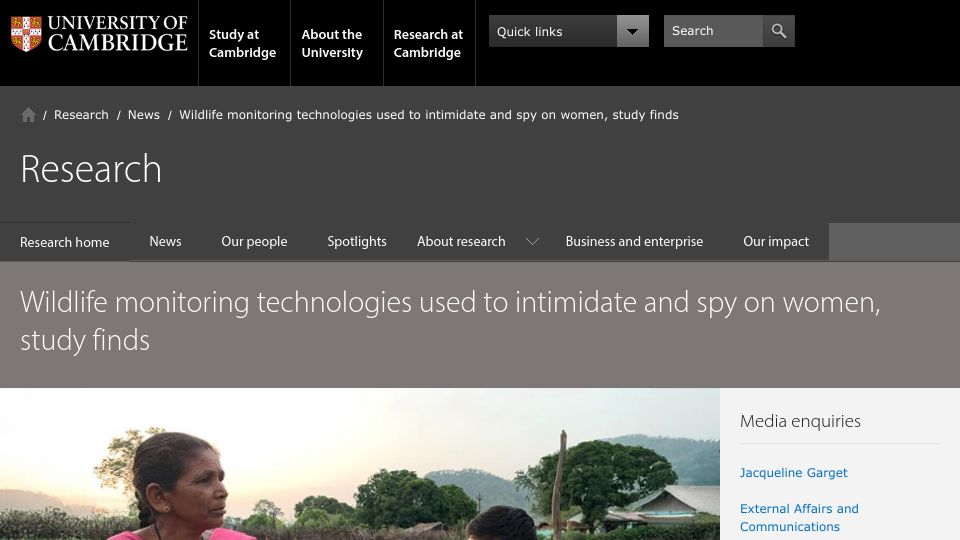The height and width of the screenshot is (540, 960).
Task: Go to the News tab
Action: click(165, 242)
